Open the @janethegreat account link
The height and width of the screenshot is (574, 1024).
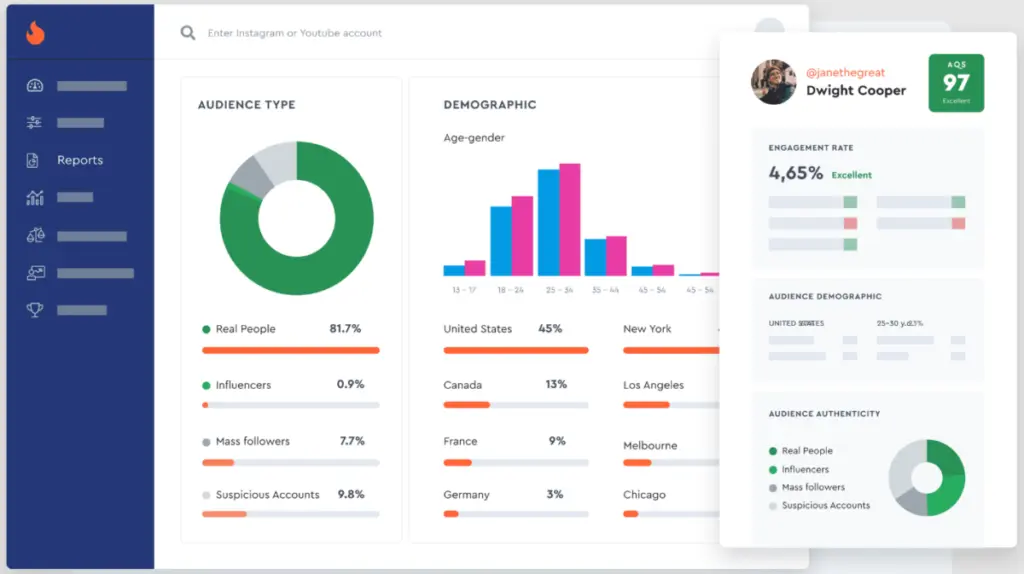pos(845,73)
